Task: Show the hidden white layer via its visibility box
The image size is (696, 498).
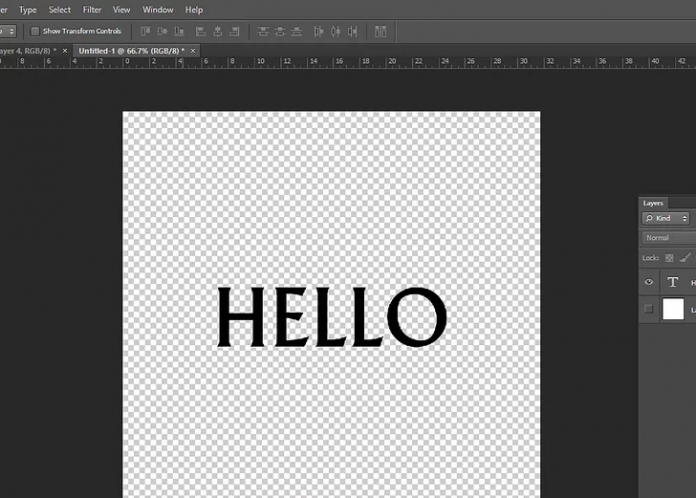Action: 648,309
